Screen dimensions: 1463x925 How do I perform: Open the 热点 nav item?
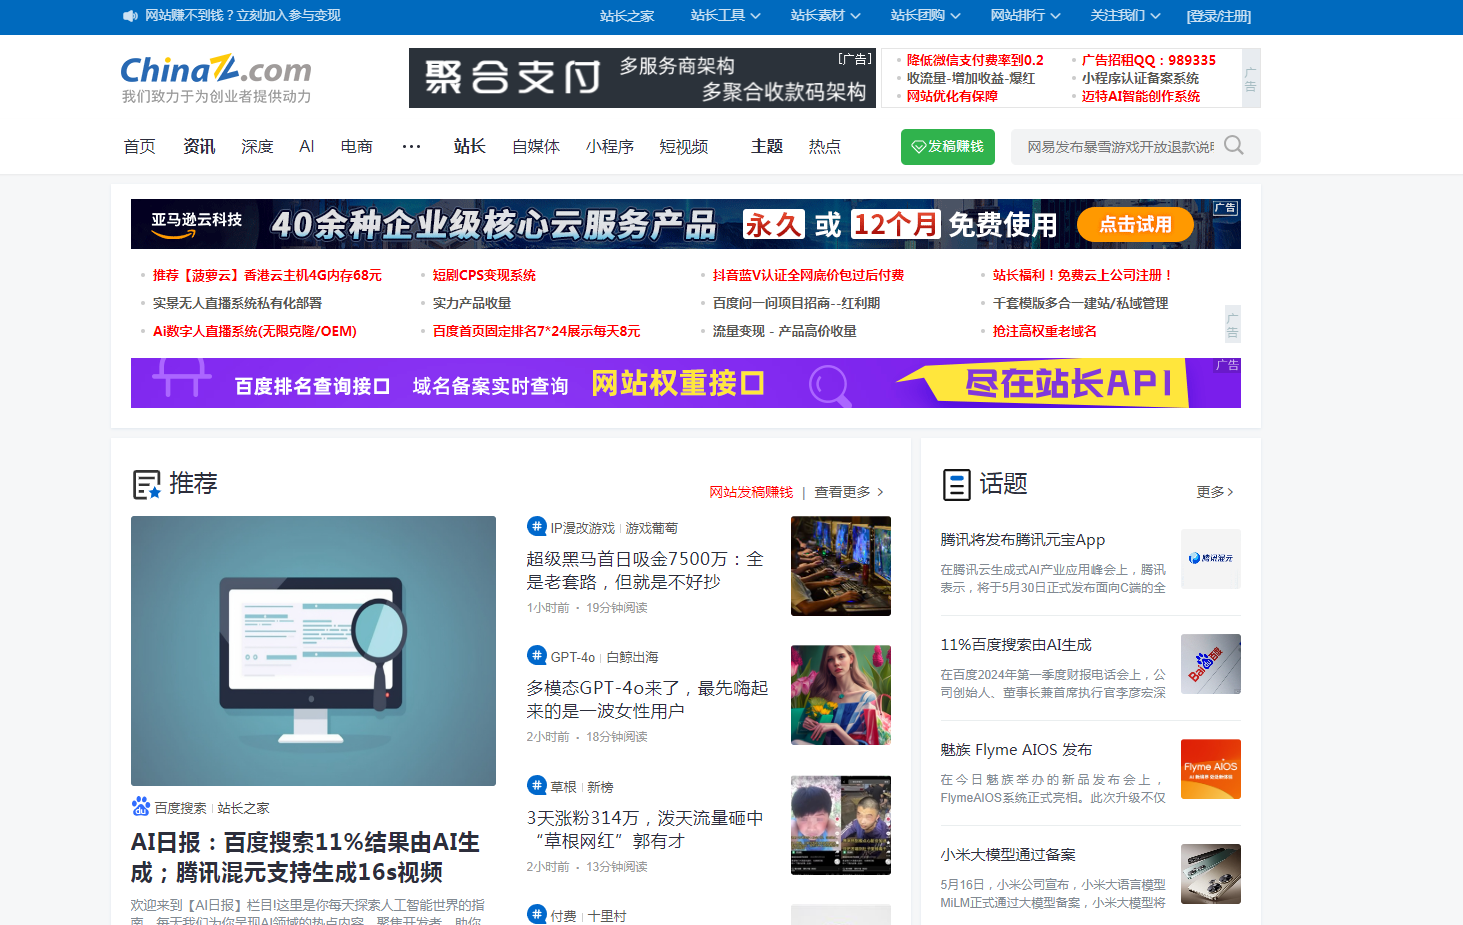coord(824,146)
